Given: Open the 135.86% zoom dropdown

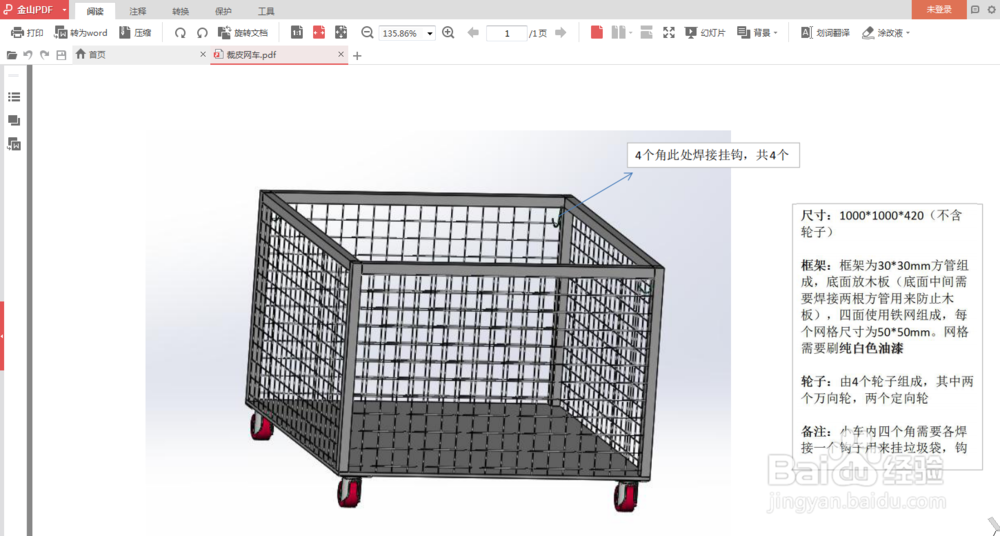Looking at the screenshot, I should coord(430,33).
